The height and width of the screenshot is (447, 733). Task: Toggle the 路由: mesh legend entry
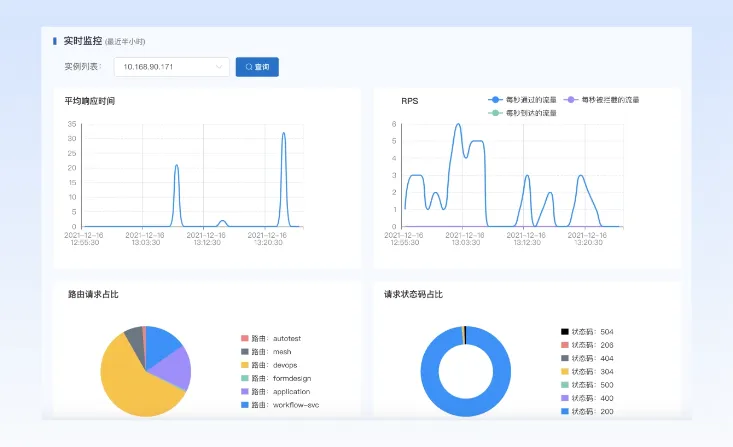266,352
